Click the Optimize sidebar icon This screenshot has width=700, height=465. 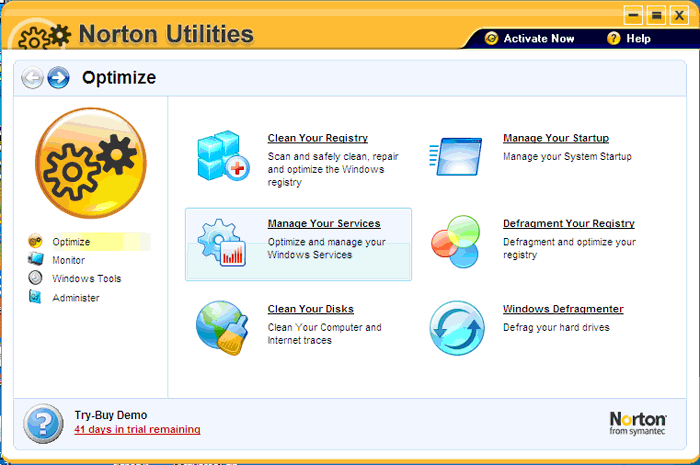(x=35, y=241)
